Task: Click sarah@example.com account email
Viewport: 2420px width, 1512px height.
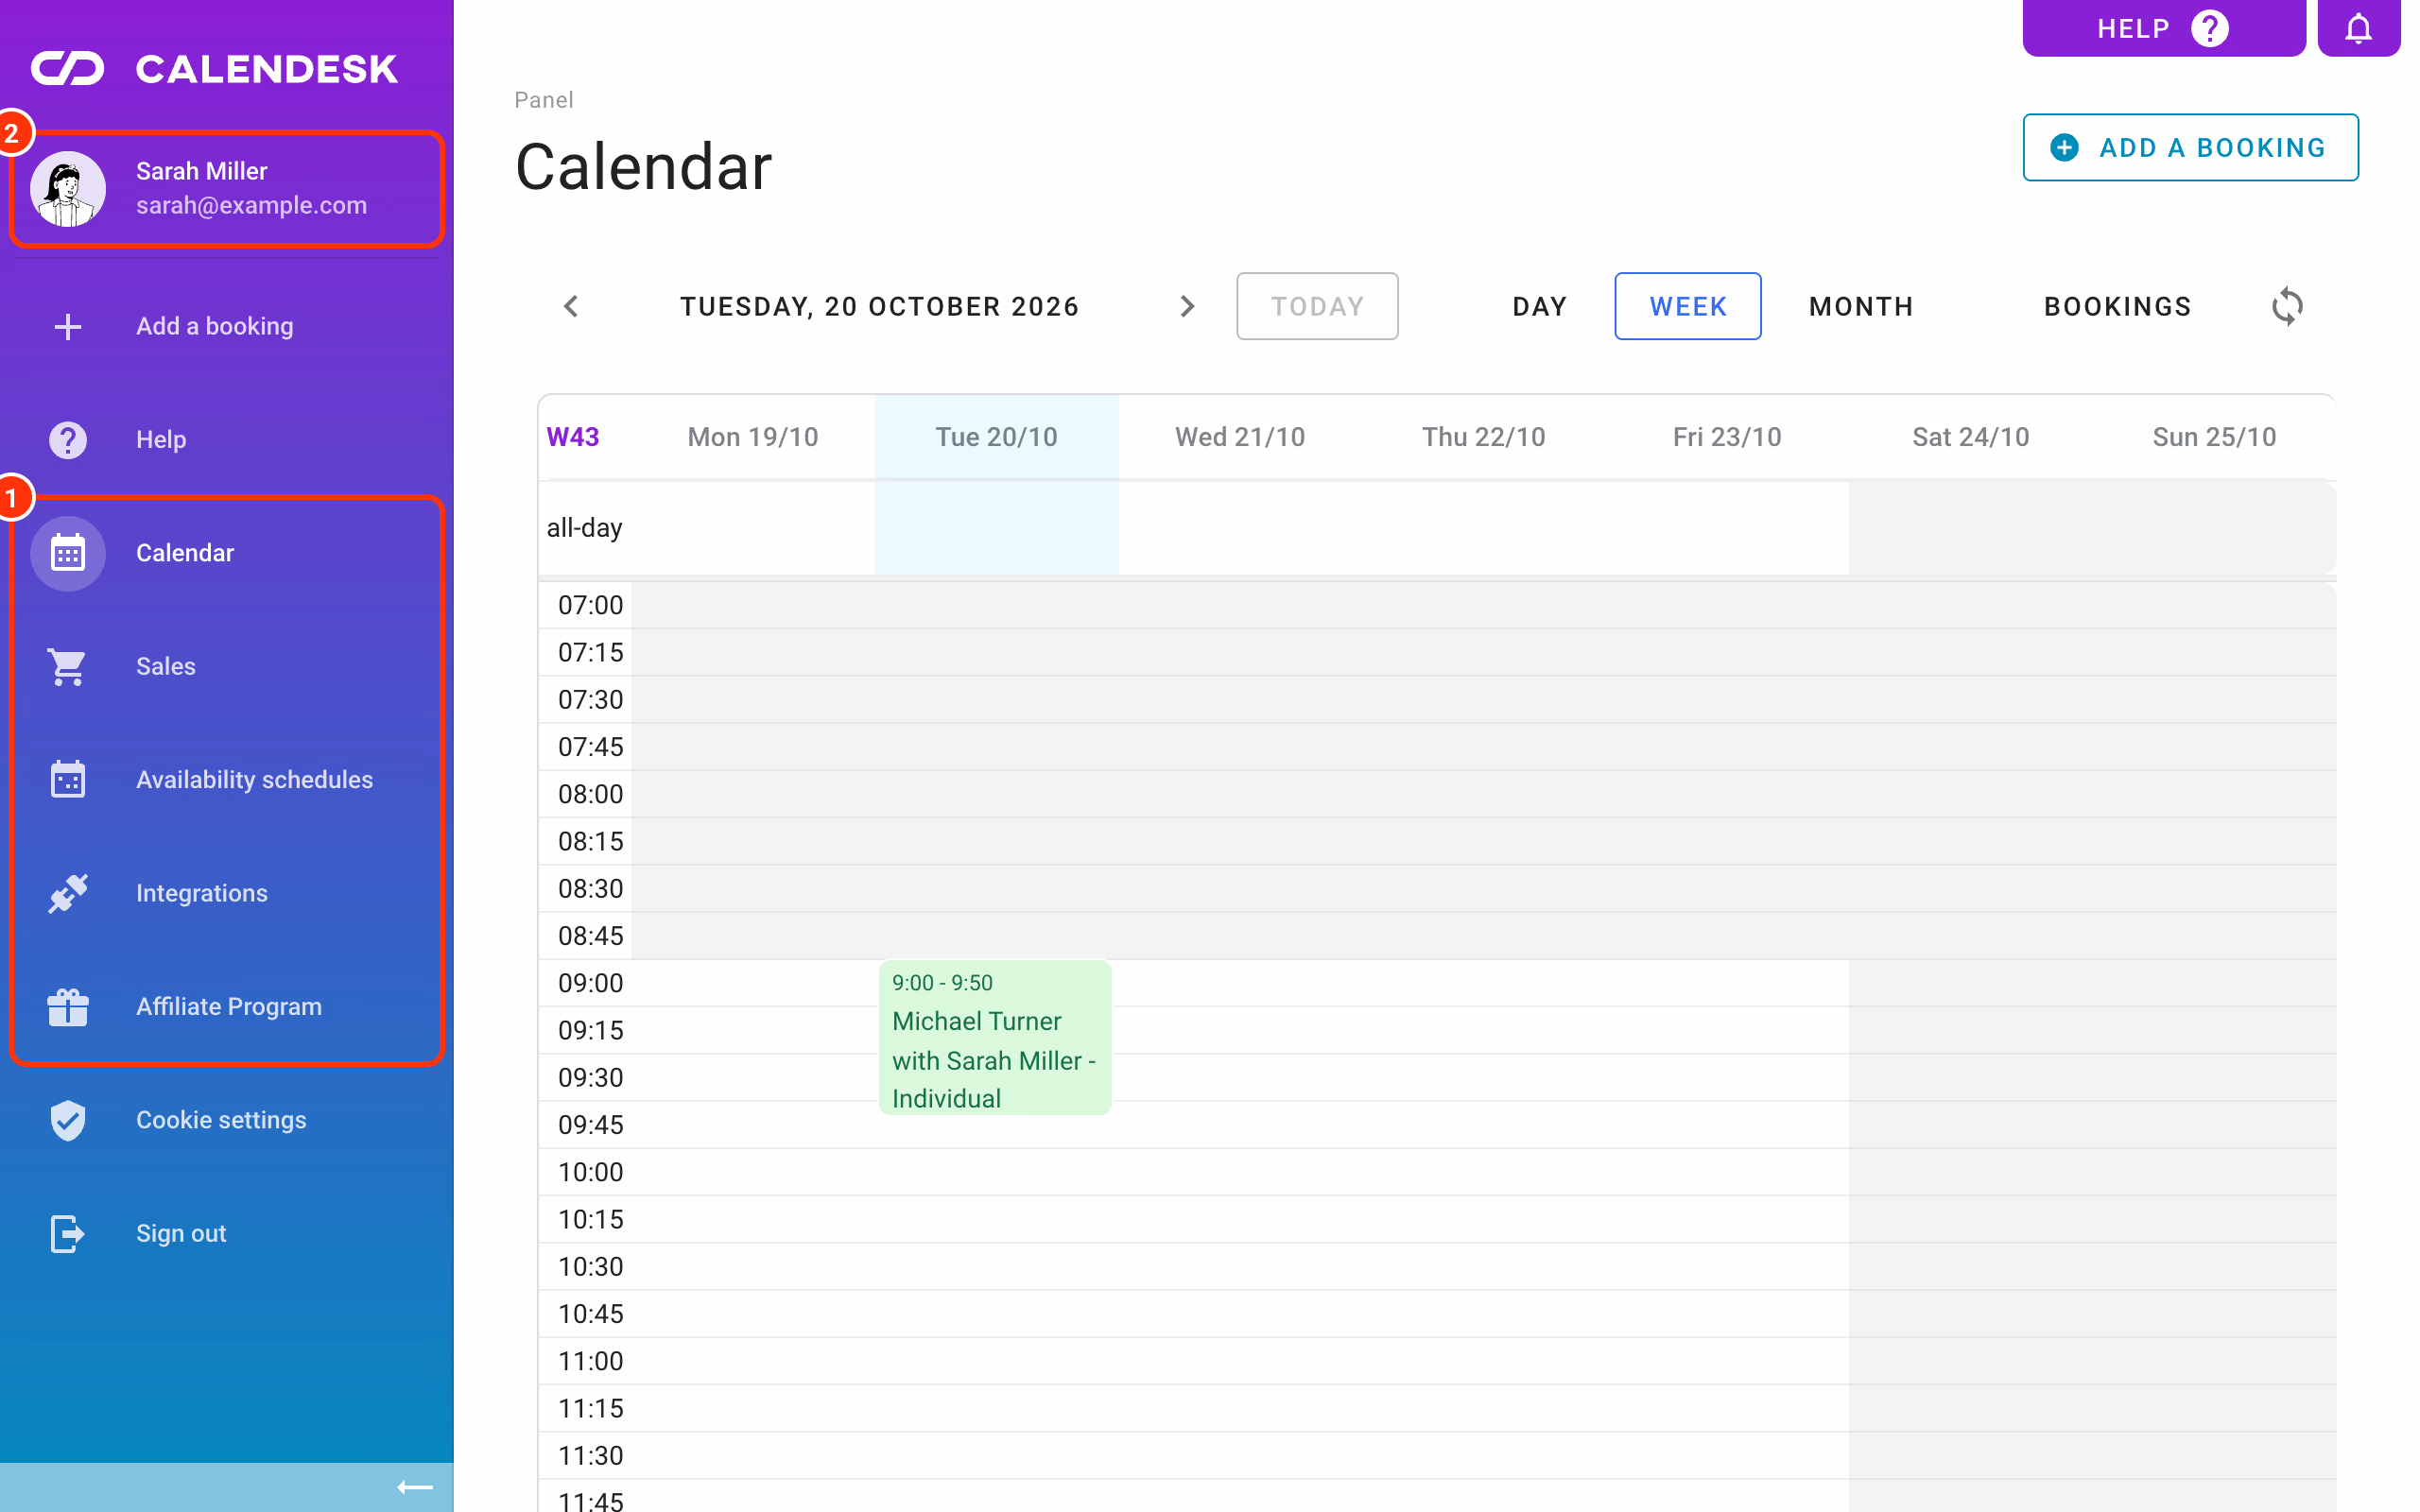Action: pos(251,205)
